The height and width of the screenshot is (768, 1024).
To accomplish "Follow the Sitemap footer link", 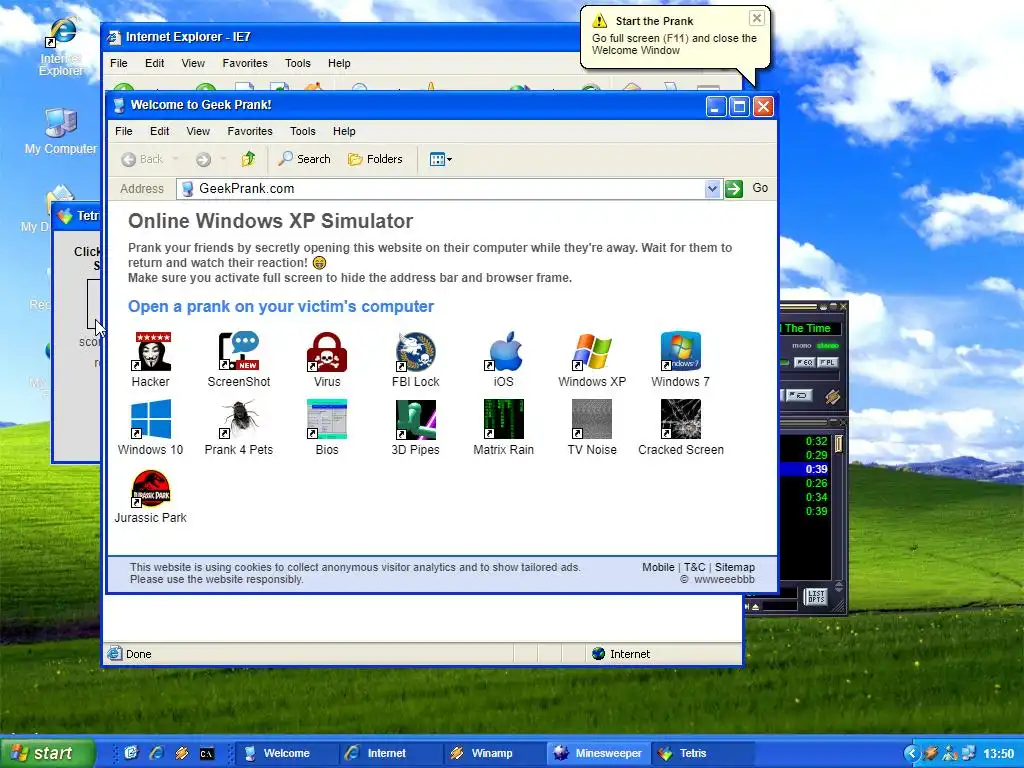I will (x=735, y=567).
